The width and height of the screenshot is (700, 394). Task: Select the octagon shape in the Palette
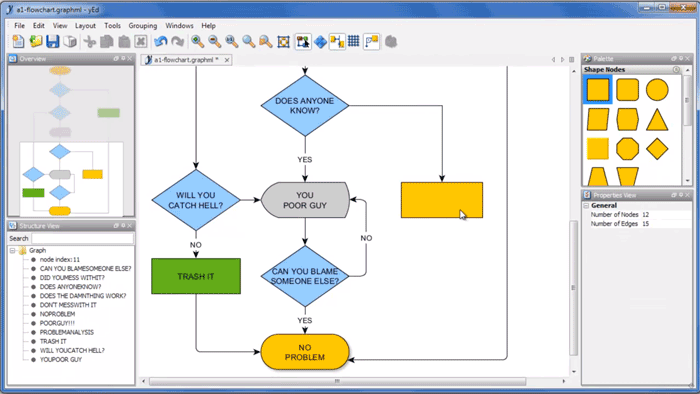click(x=627, y=149)
